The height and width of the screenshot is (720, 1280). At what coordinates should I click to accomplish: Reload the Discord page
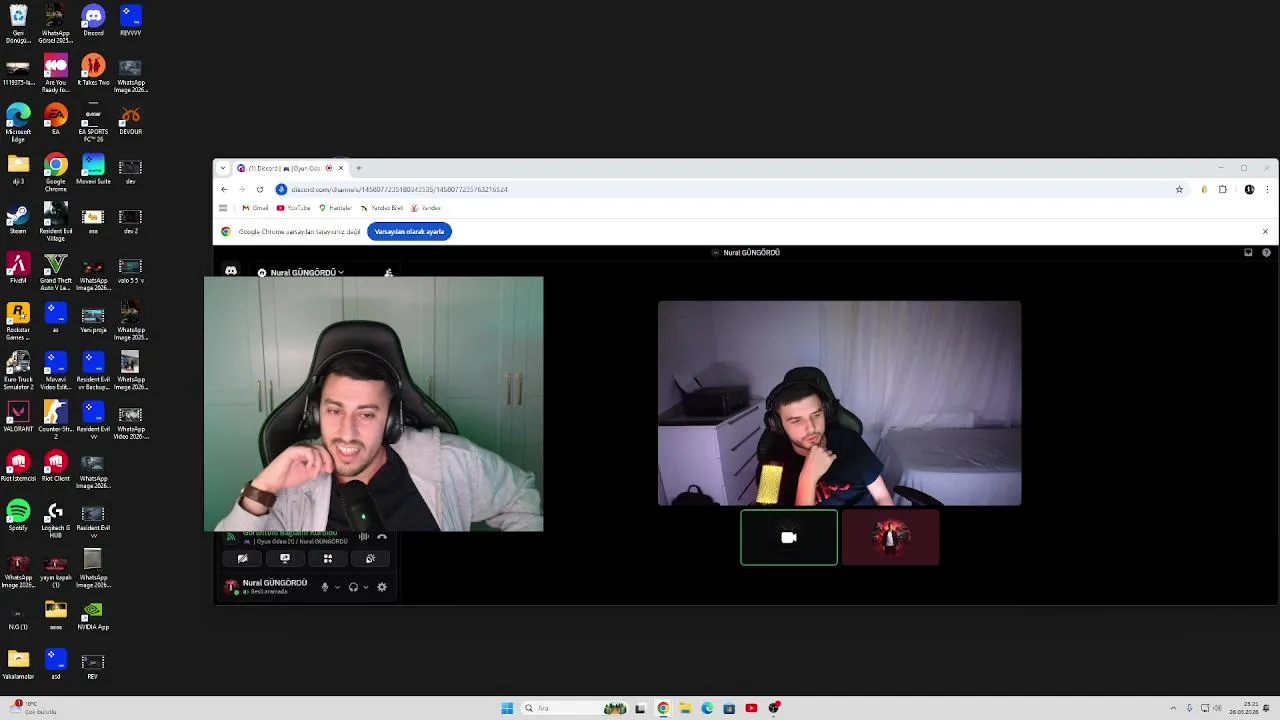click(x=260, y=189)
